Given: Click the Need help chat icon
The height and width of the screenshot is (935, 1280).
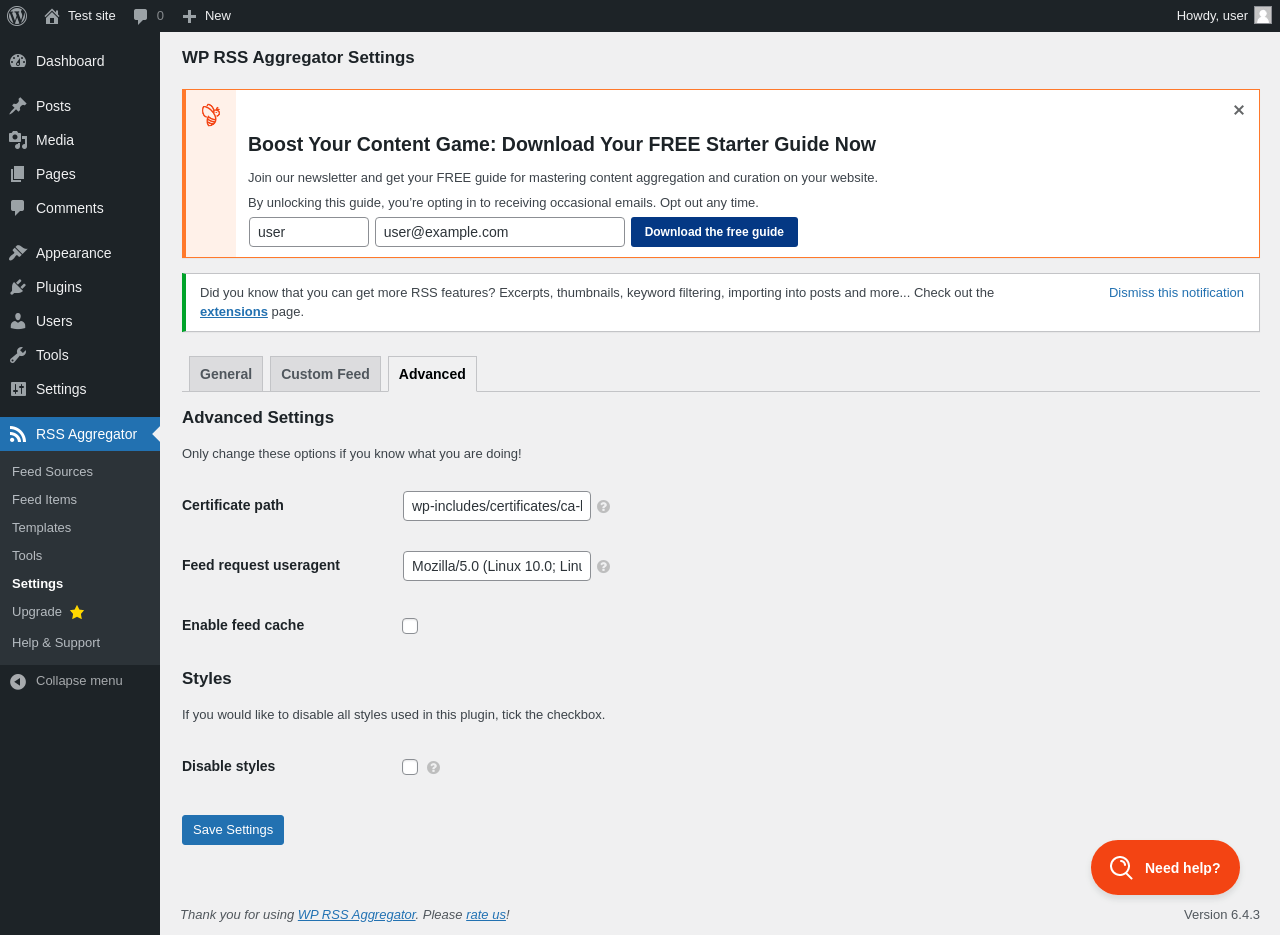Looking at the screenshot, I should (x=1121, y=868).
